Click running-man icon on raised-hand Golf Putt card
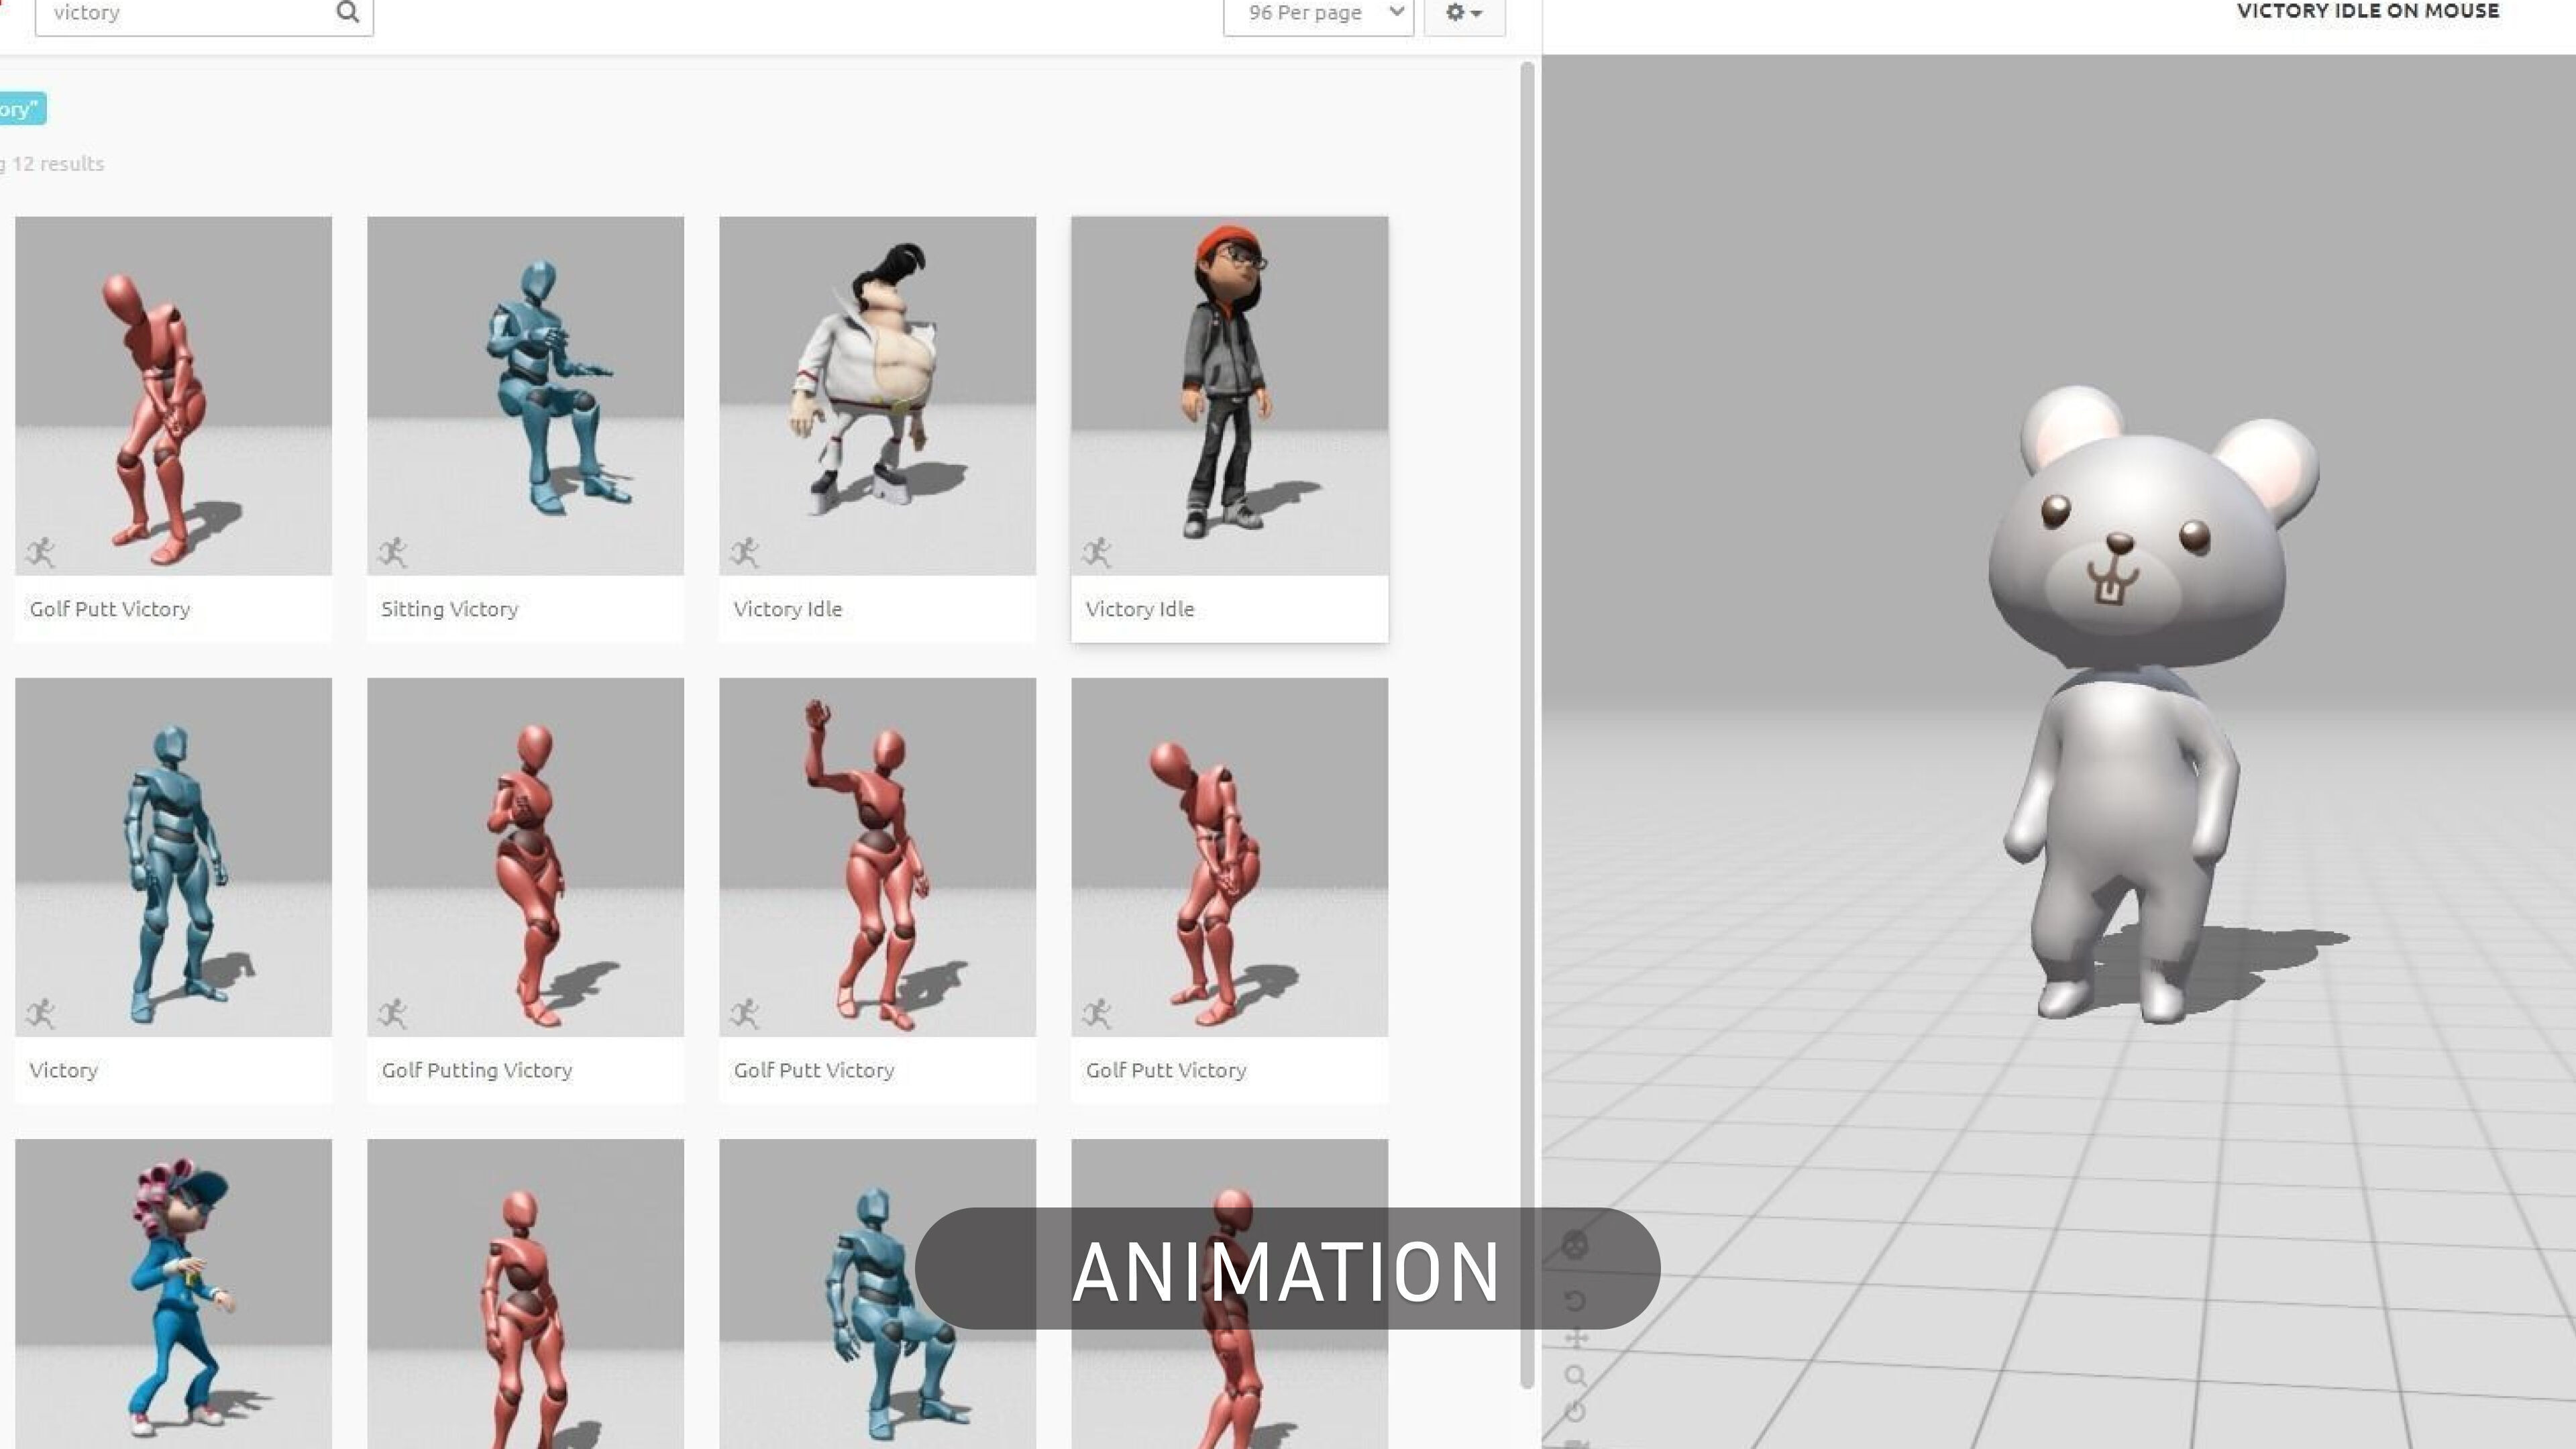Image resolution: width=2576 pixels, height=1449 pixels. 745,1013
